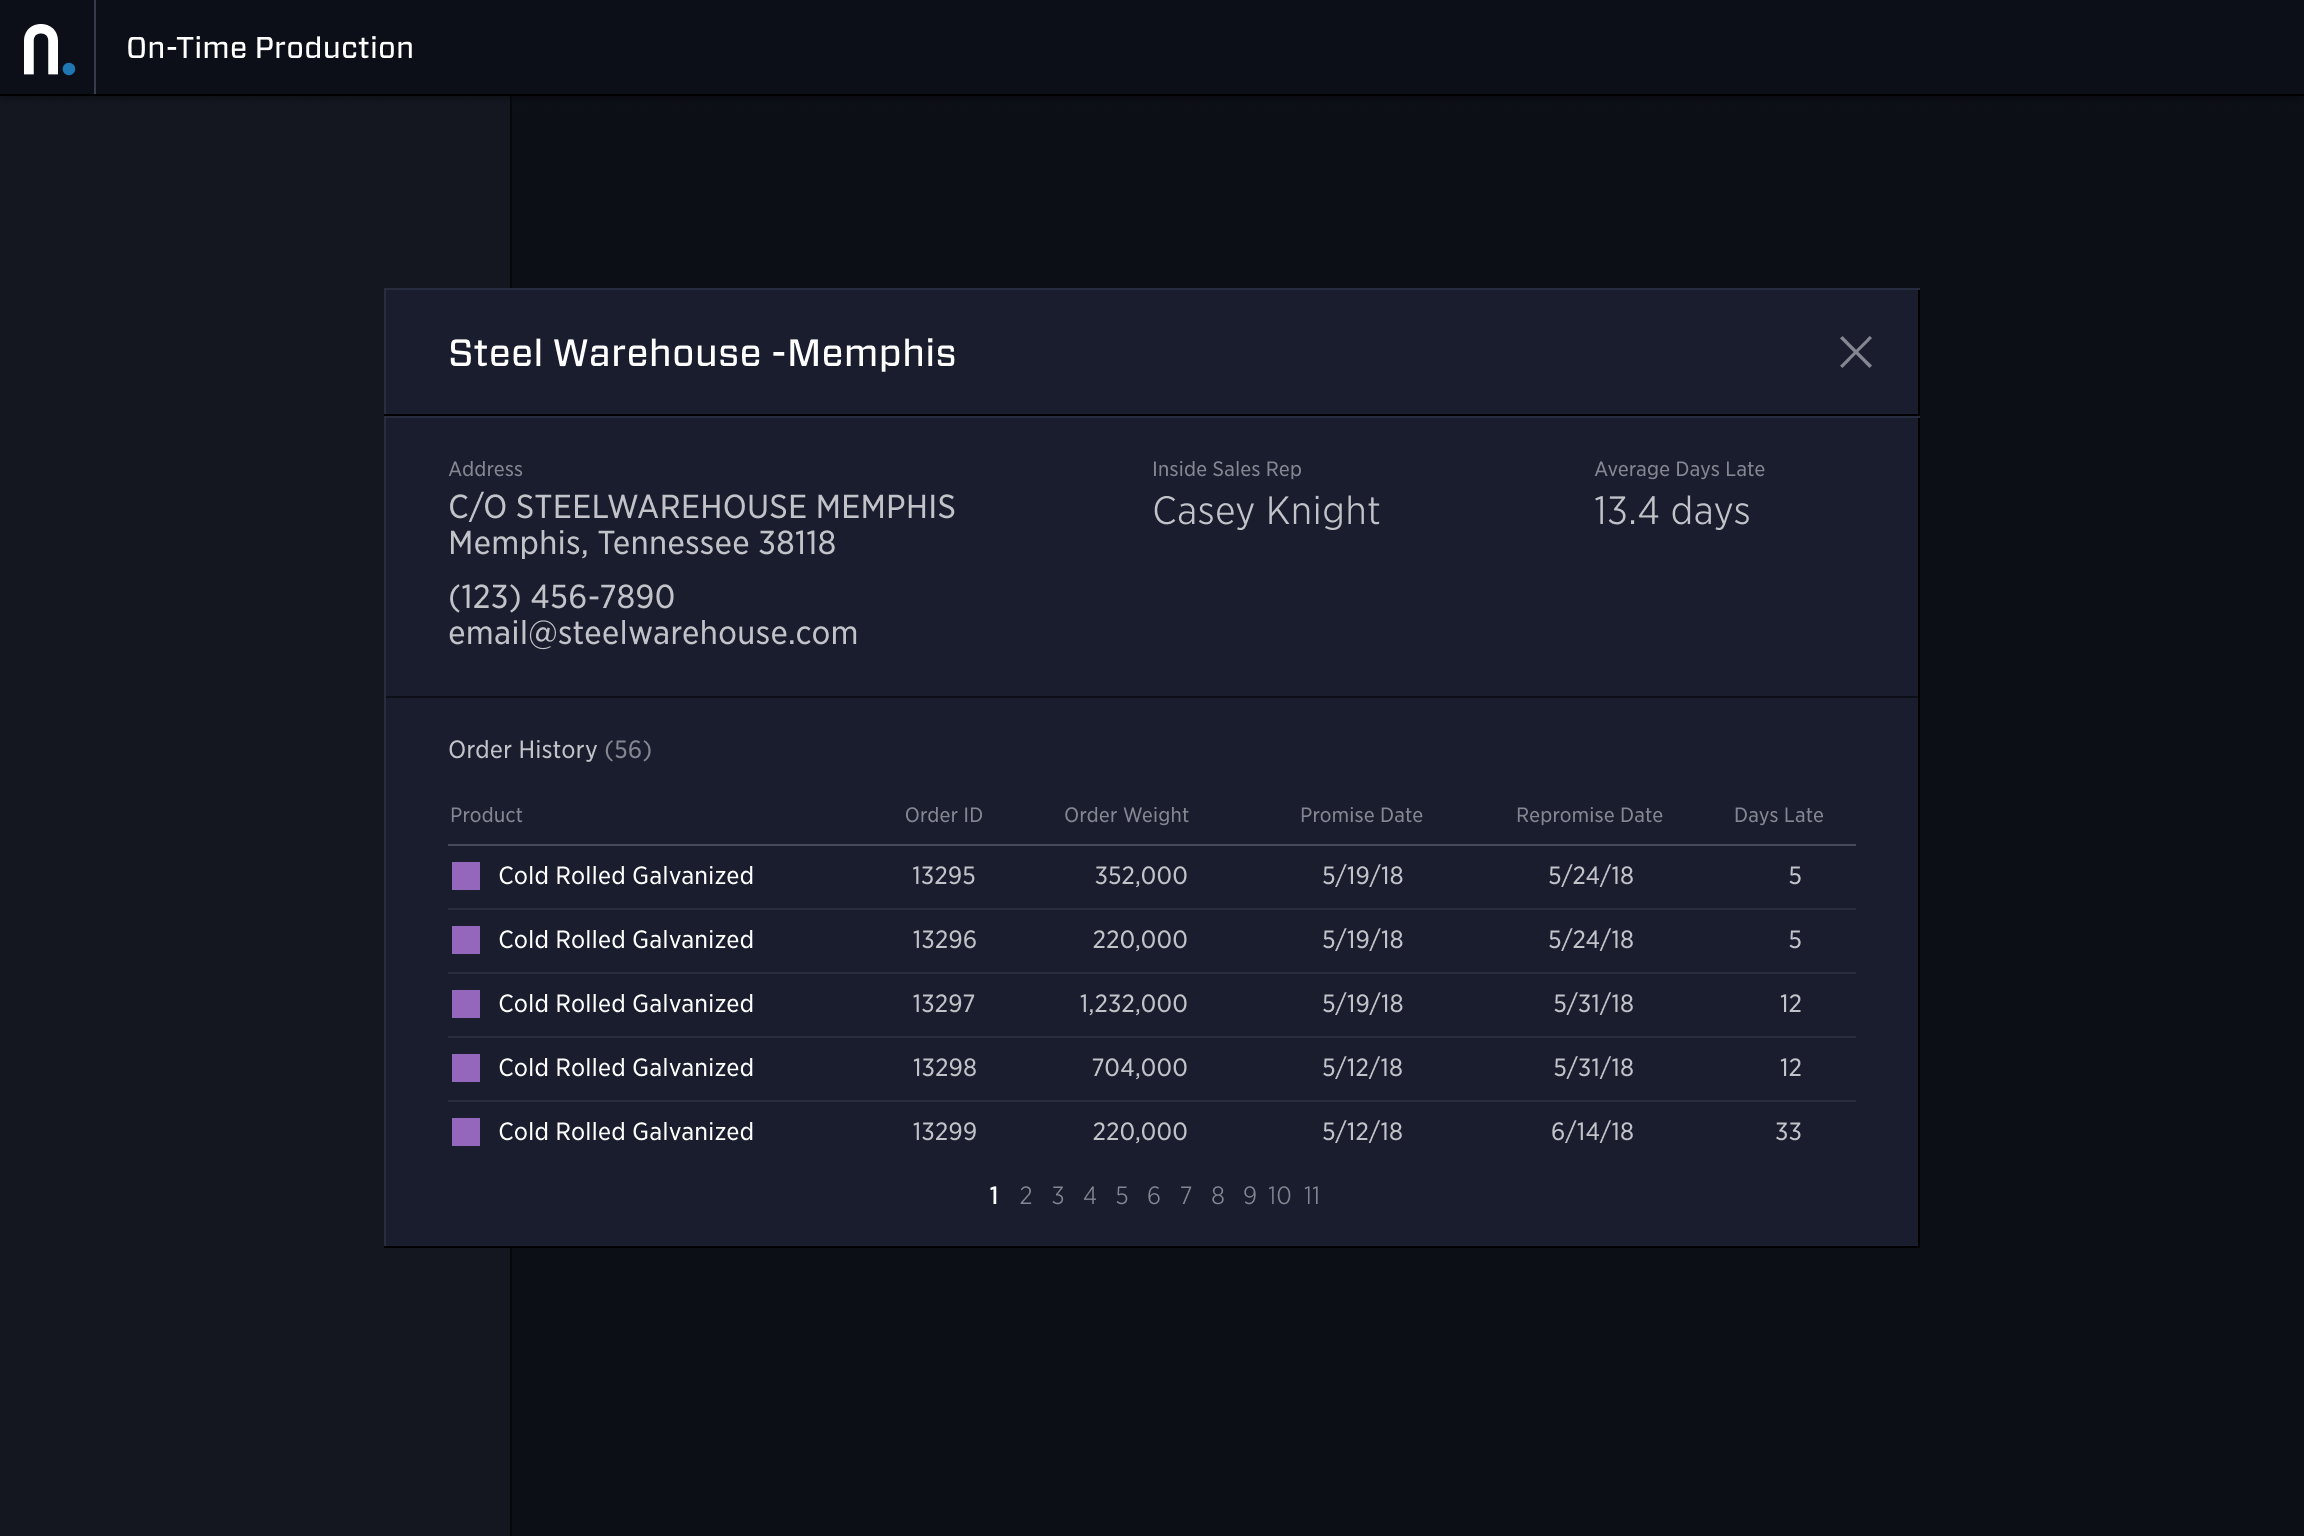Go to page 2 of order history
Screen dimensions: 2304x1536
(1025, 1196)
